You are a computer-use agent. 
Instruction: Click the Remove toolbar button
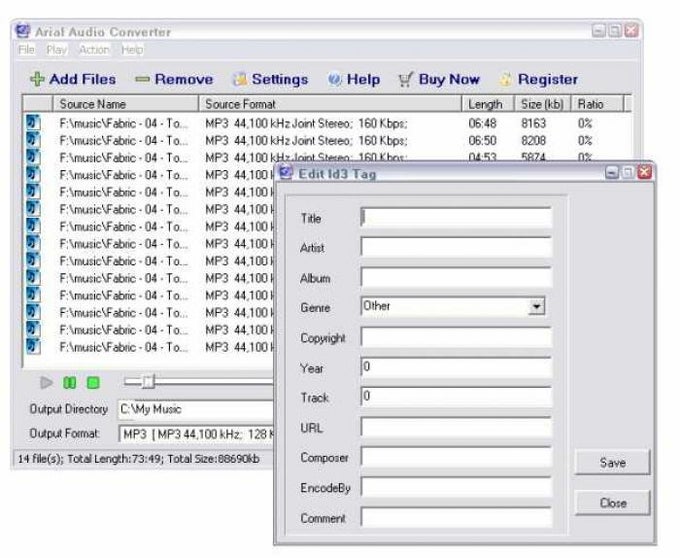click(x=174, y=79)
